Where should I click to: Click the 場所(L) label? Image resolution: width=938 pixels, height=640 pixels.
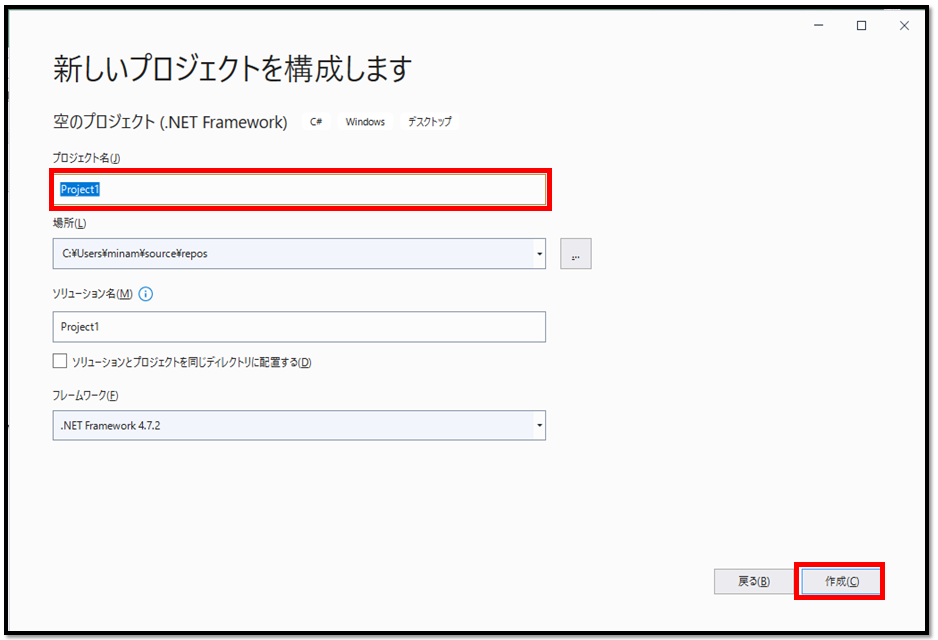[69, 223]
